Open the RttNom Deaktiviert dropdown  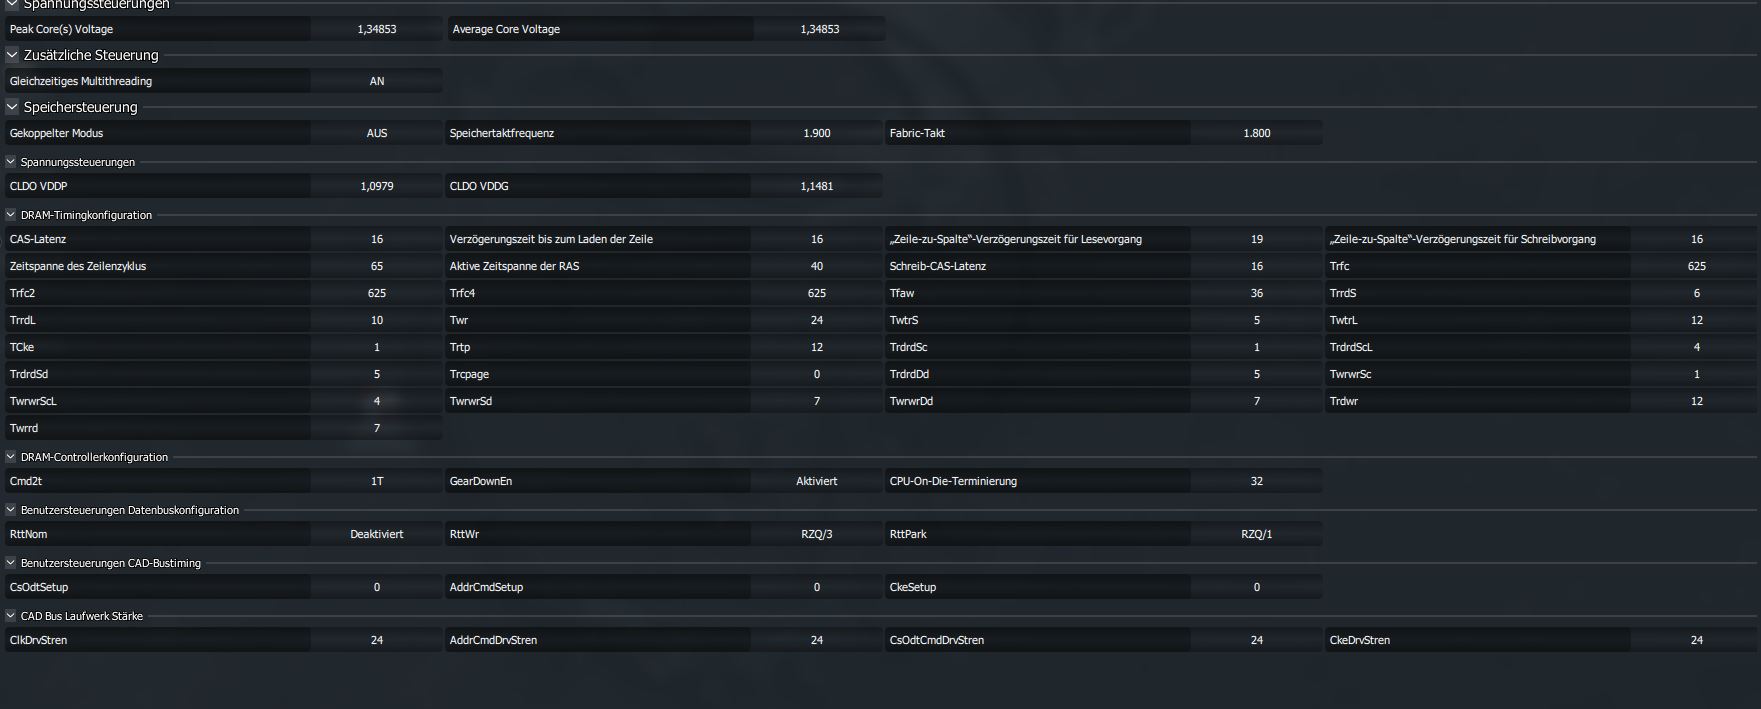tap(377, 534)
